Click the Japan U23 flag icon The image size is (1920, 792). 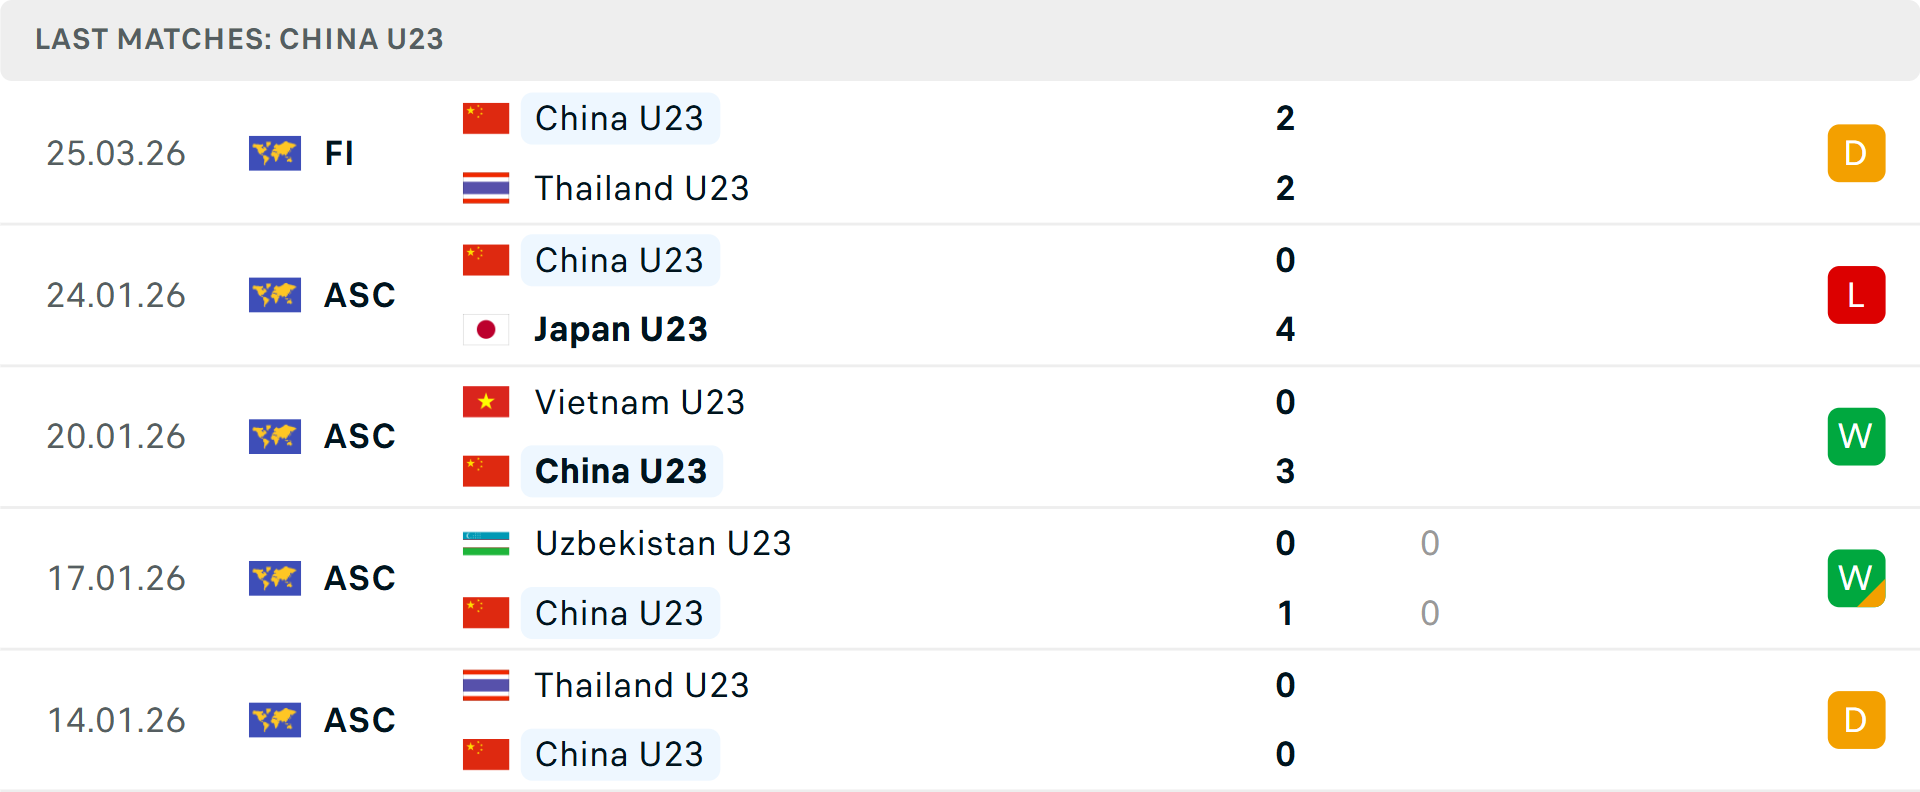pos(486,329)
